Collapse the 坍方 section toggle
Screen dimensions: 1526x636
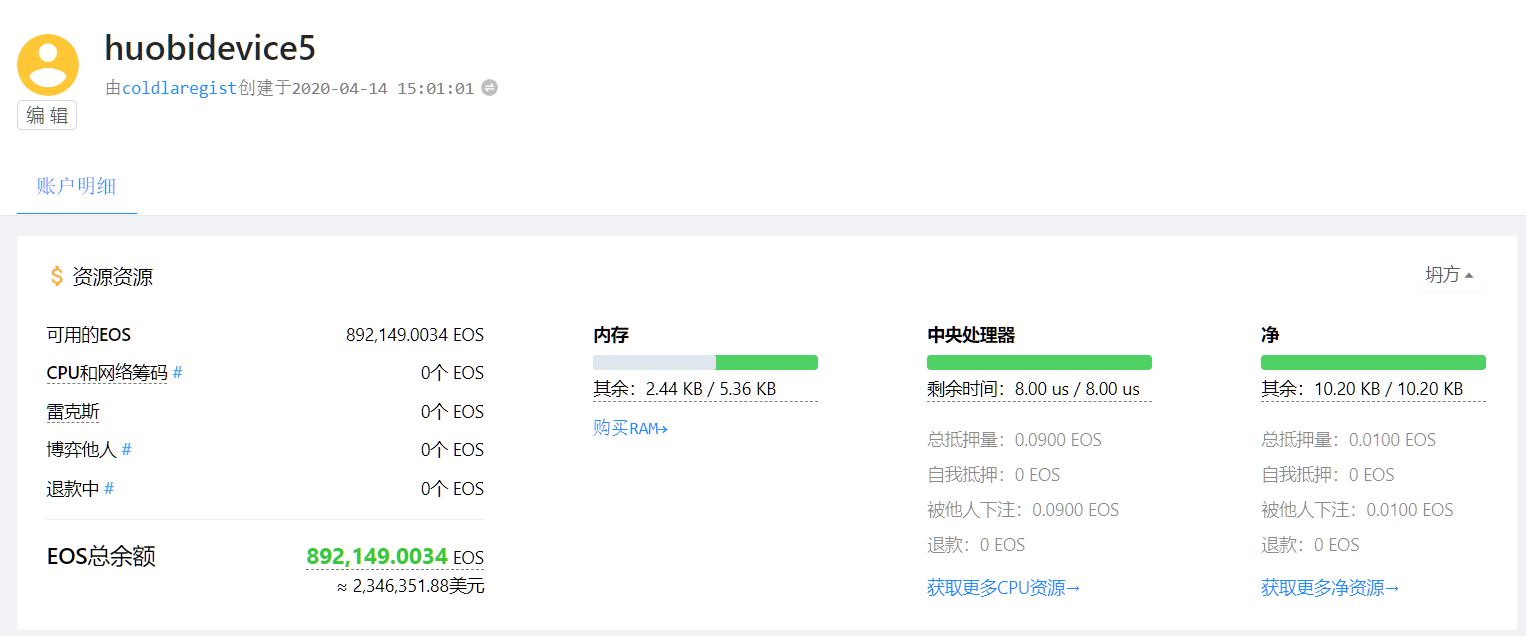tap(1449, 275)
